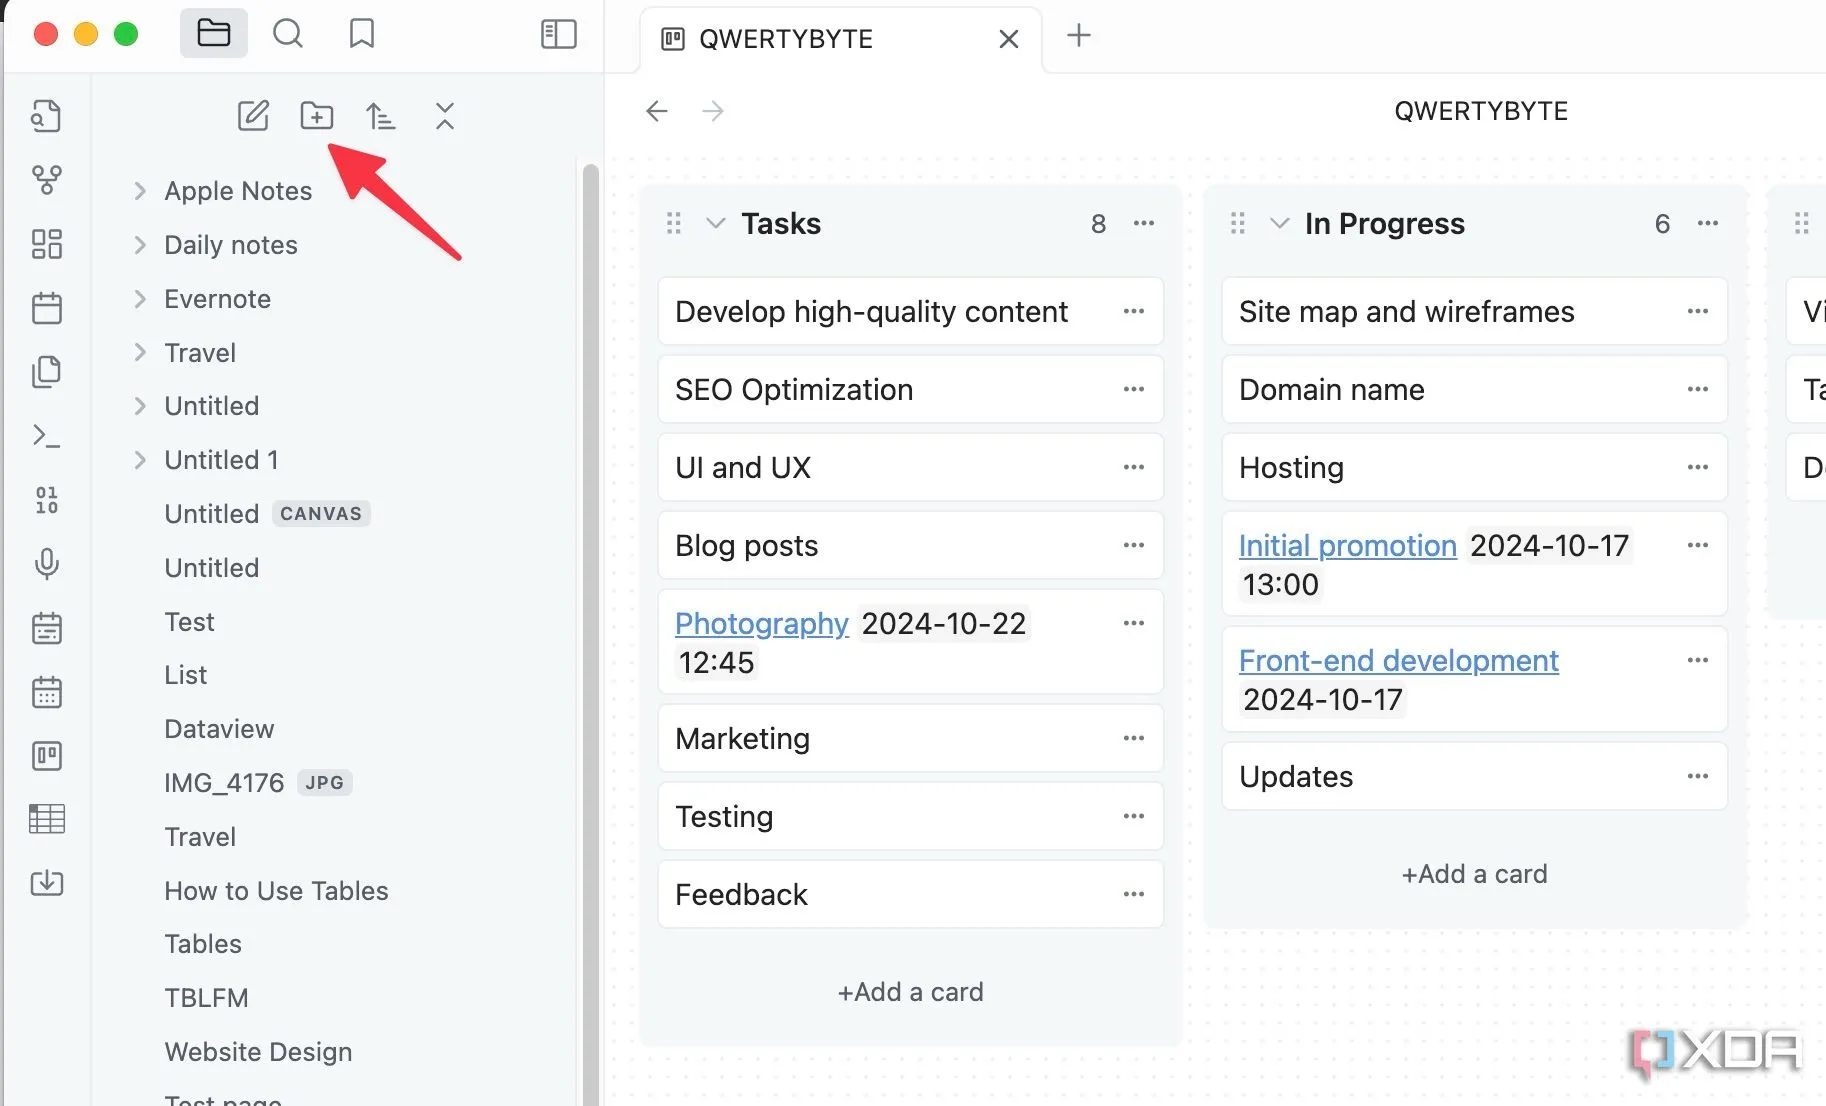Open the List note

coord(186,675)
